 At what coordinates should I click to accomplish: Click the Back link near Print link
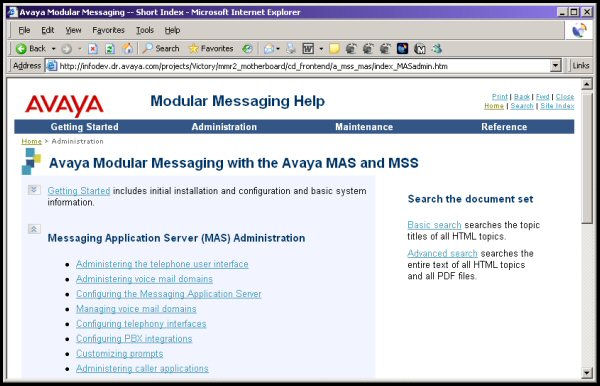click(x=522, y=97)
